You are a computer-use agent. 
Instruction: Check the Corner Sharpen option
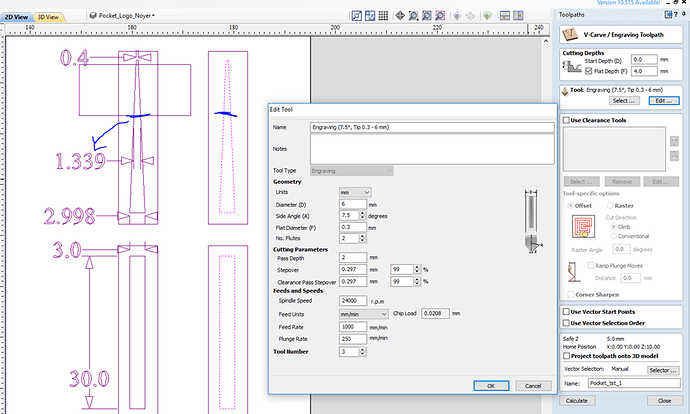(571, 295)
